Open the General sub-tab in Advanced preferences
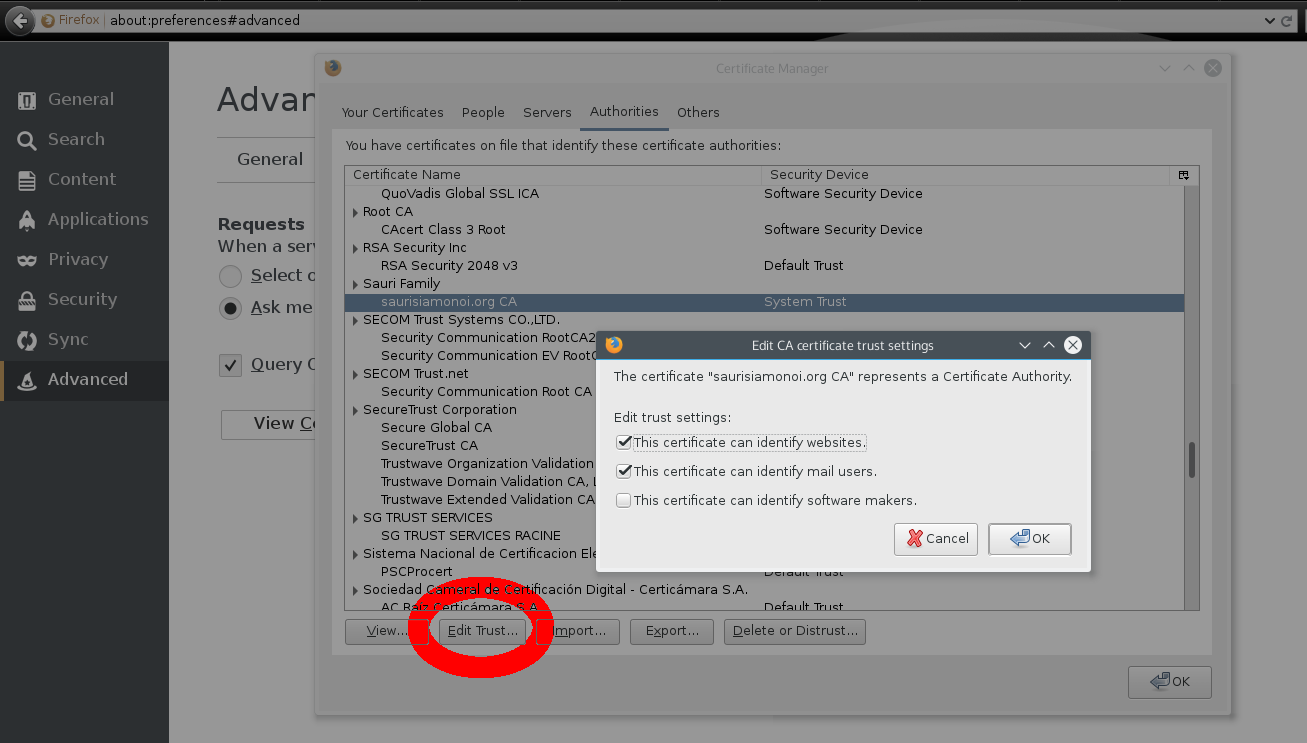Screen dimensions: 1307x743 (x=269, y=159)
